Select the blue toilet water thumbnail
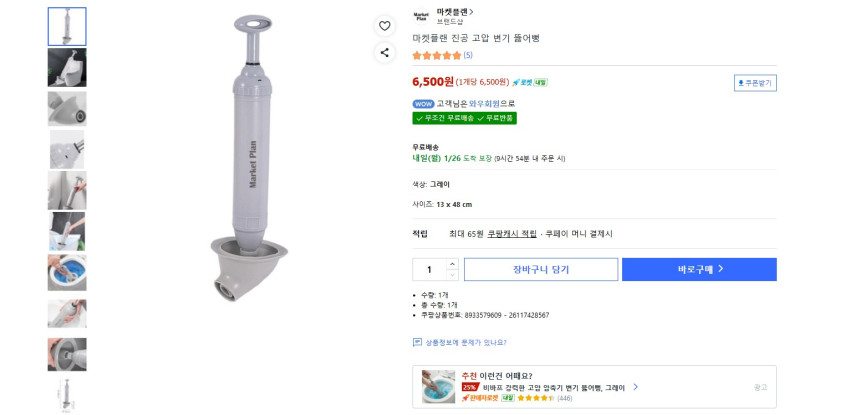This screenshot has height=415, width=850. point(67,272)
